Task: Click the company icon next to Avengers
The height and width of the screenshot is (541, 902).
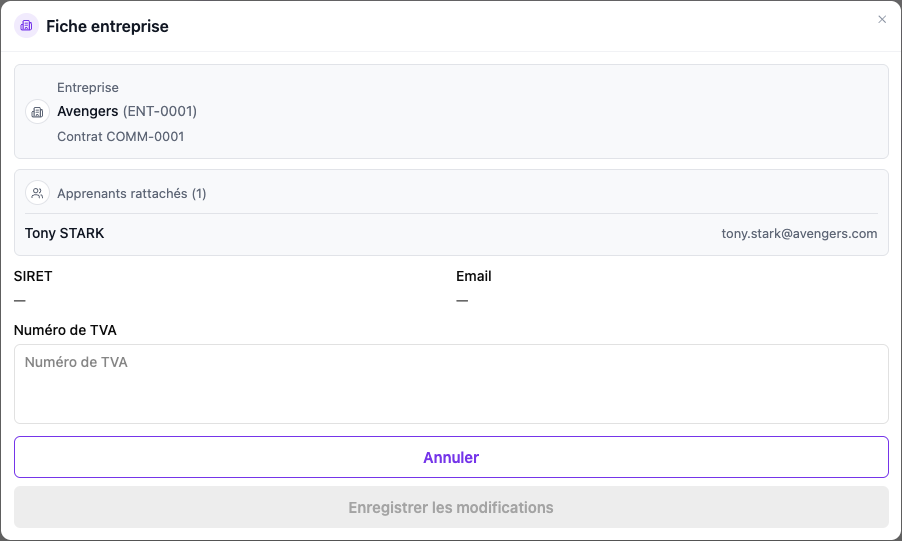Action: [37, 112]
